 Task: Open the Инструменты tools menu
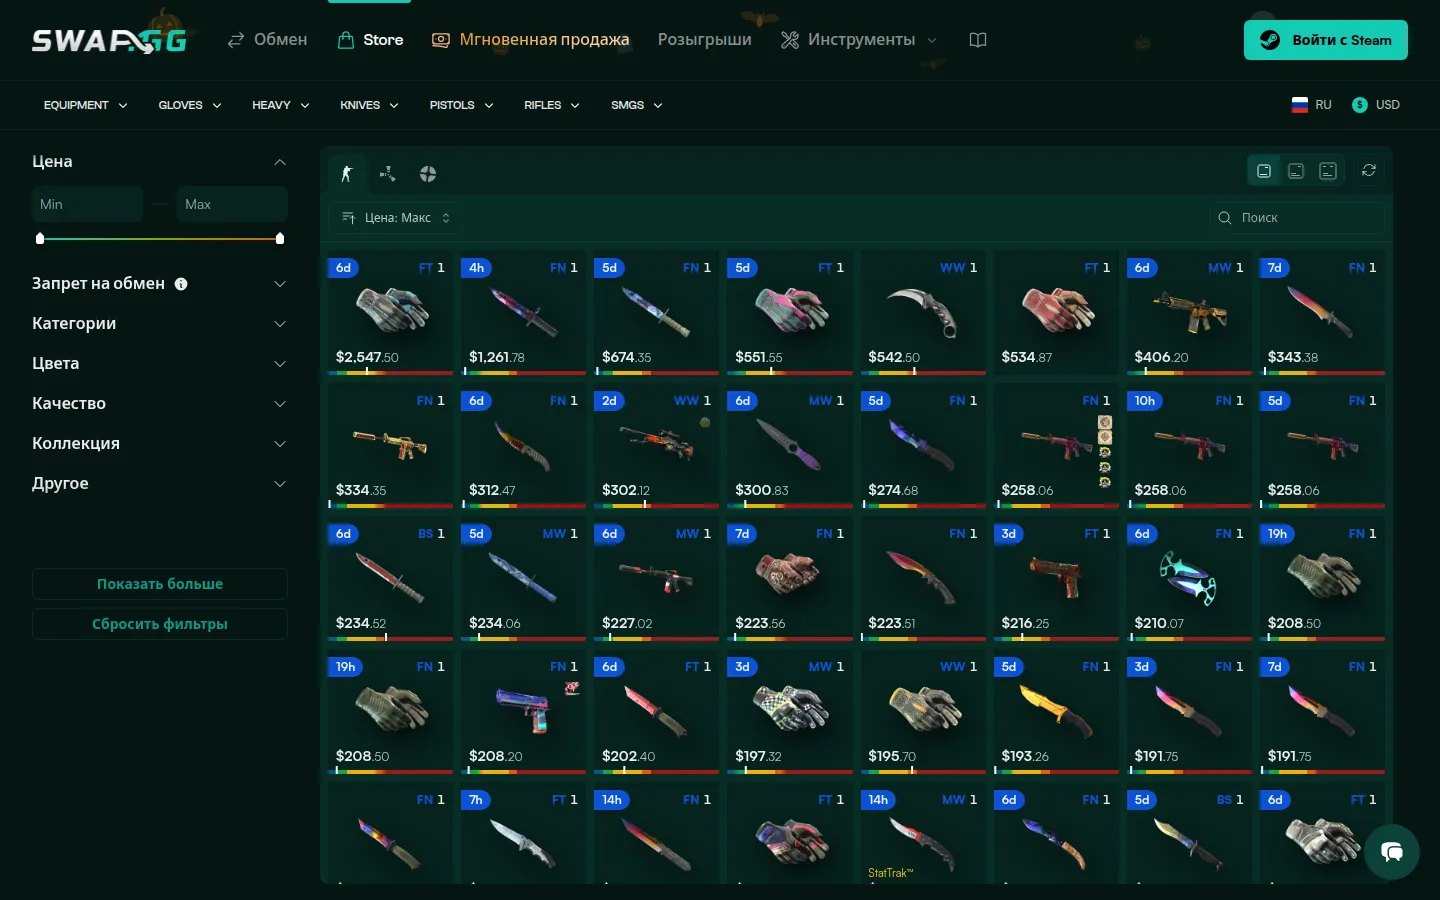coord(859,40)
